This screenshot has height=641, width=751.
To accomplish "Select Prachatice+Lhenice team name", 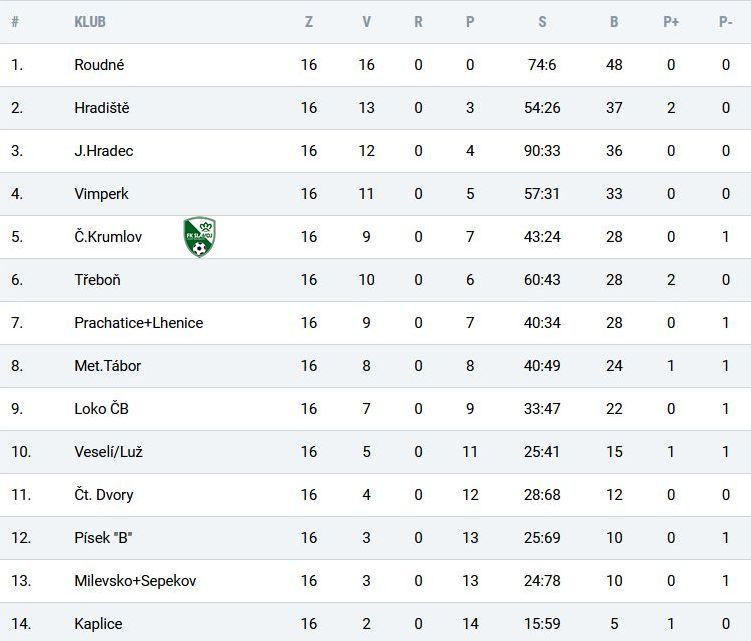I will click(138, 323).
